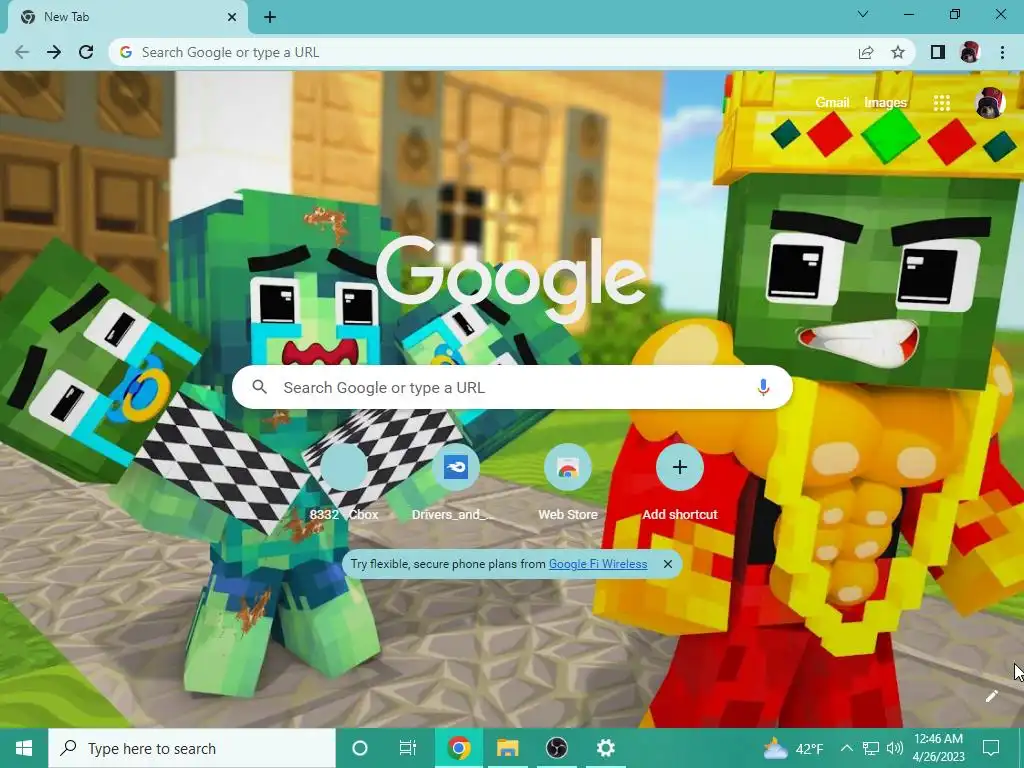Viewport: 1024px width, 768px height.
Task: Open the Images link
Action: click(885, 103)
